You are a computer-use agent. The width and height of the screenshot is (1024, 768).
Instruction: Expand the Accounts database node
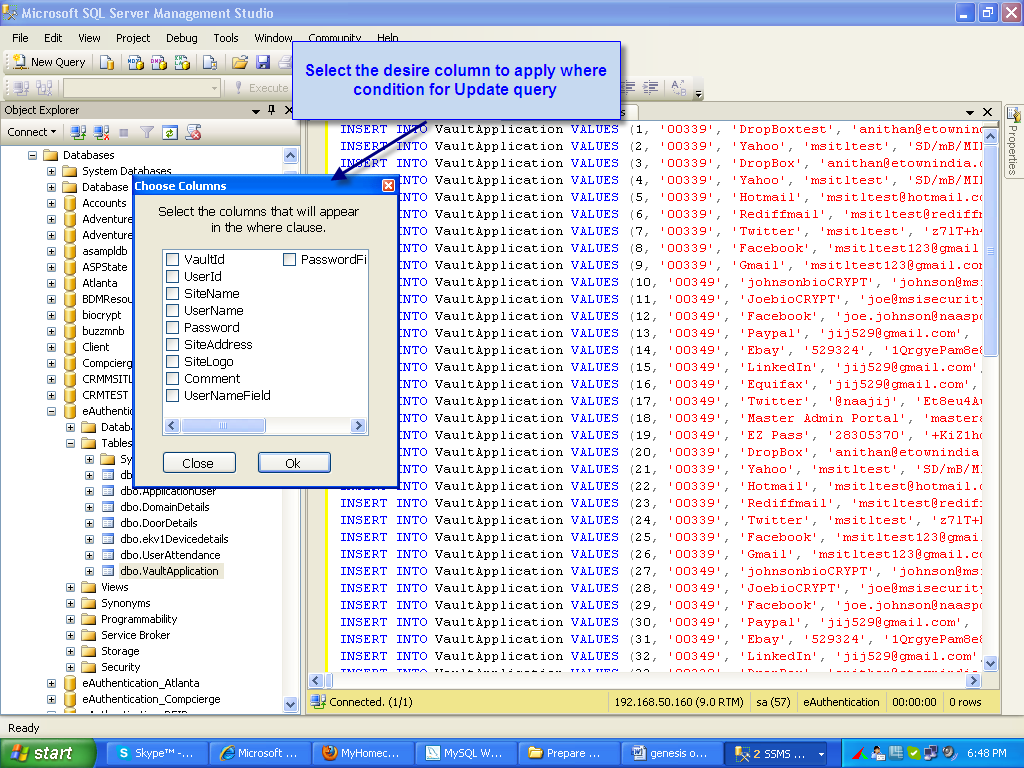pyautogui.click(x=51, y=203)
